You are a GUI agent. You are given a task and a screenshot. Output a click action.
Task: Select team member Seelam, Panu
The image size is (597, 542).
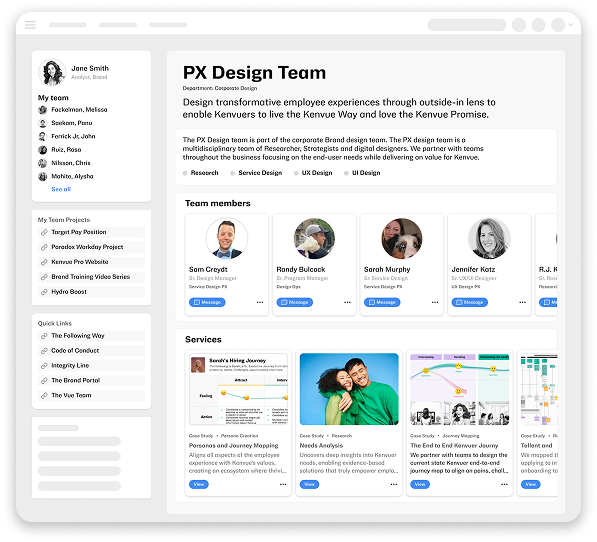click(x=72, y=123)
